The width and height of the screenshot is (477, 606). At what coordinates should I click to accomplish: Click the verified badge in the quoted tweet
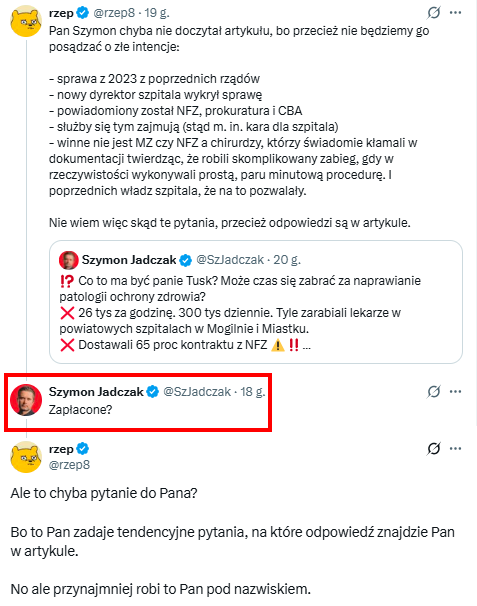[186, 260]
